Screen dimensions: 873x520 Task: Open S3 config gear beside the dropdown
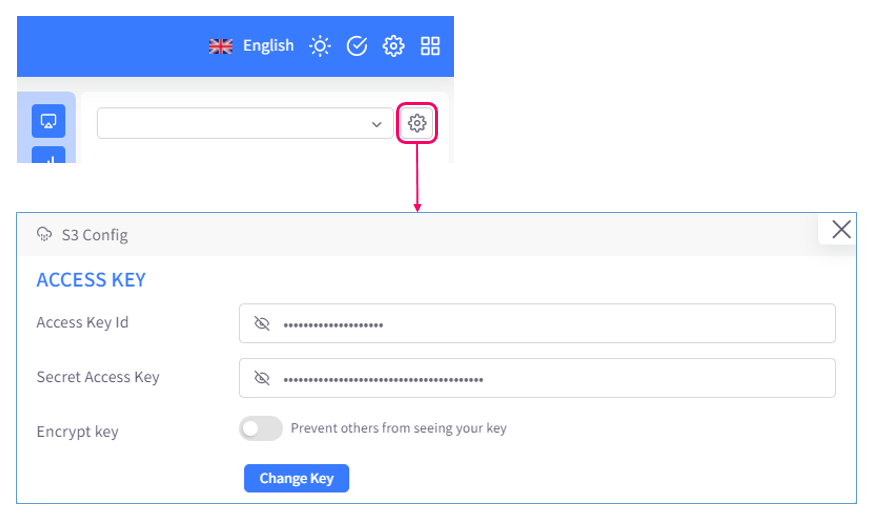417,123
